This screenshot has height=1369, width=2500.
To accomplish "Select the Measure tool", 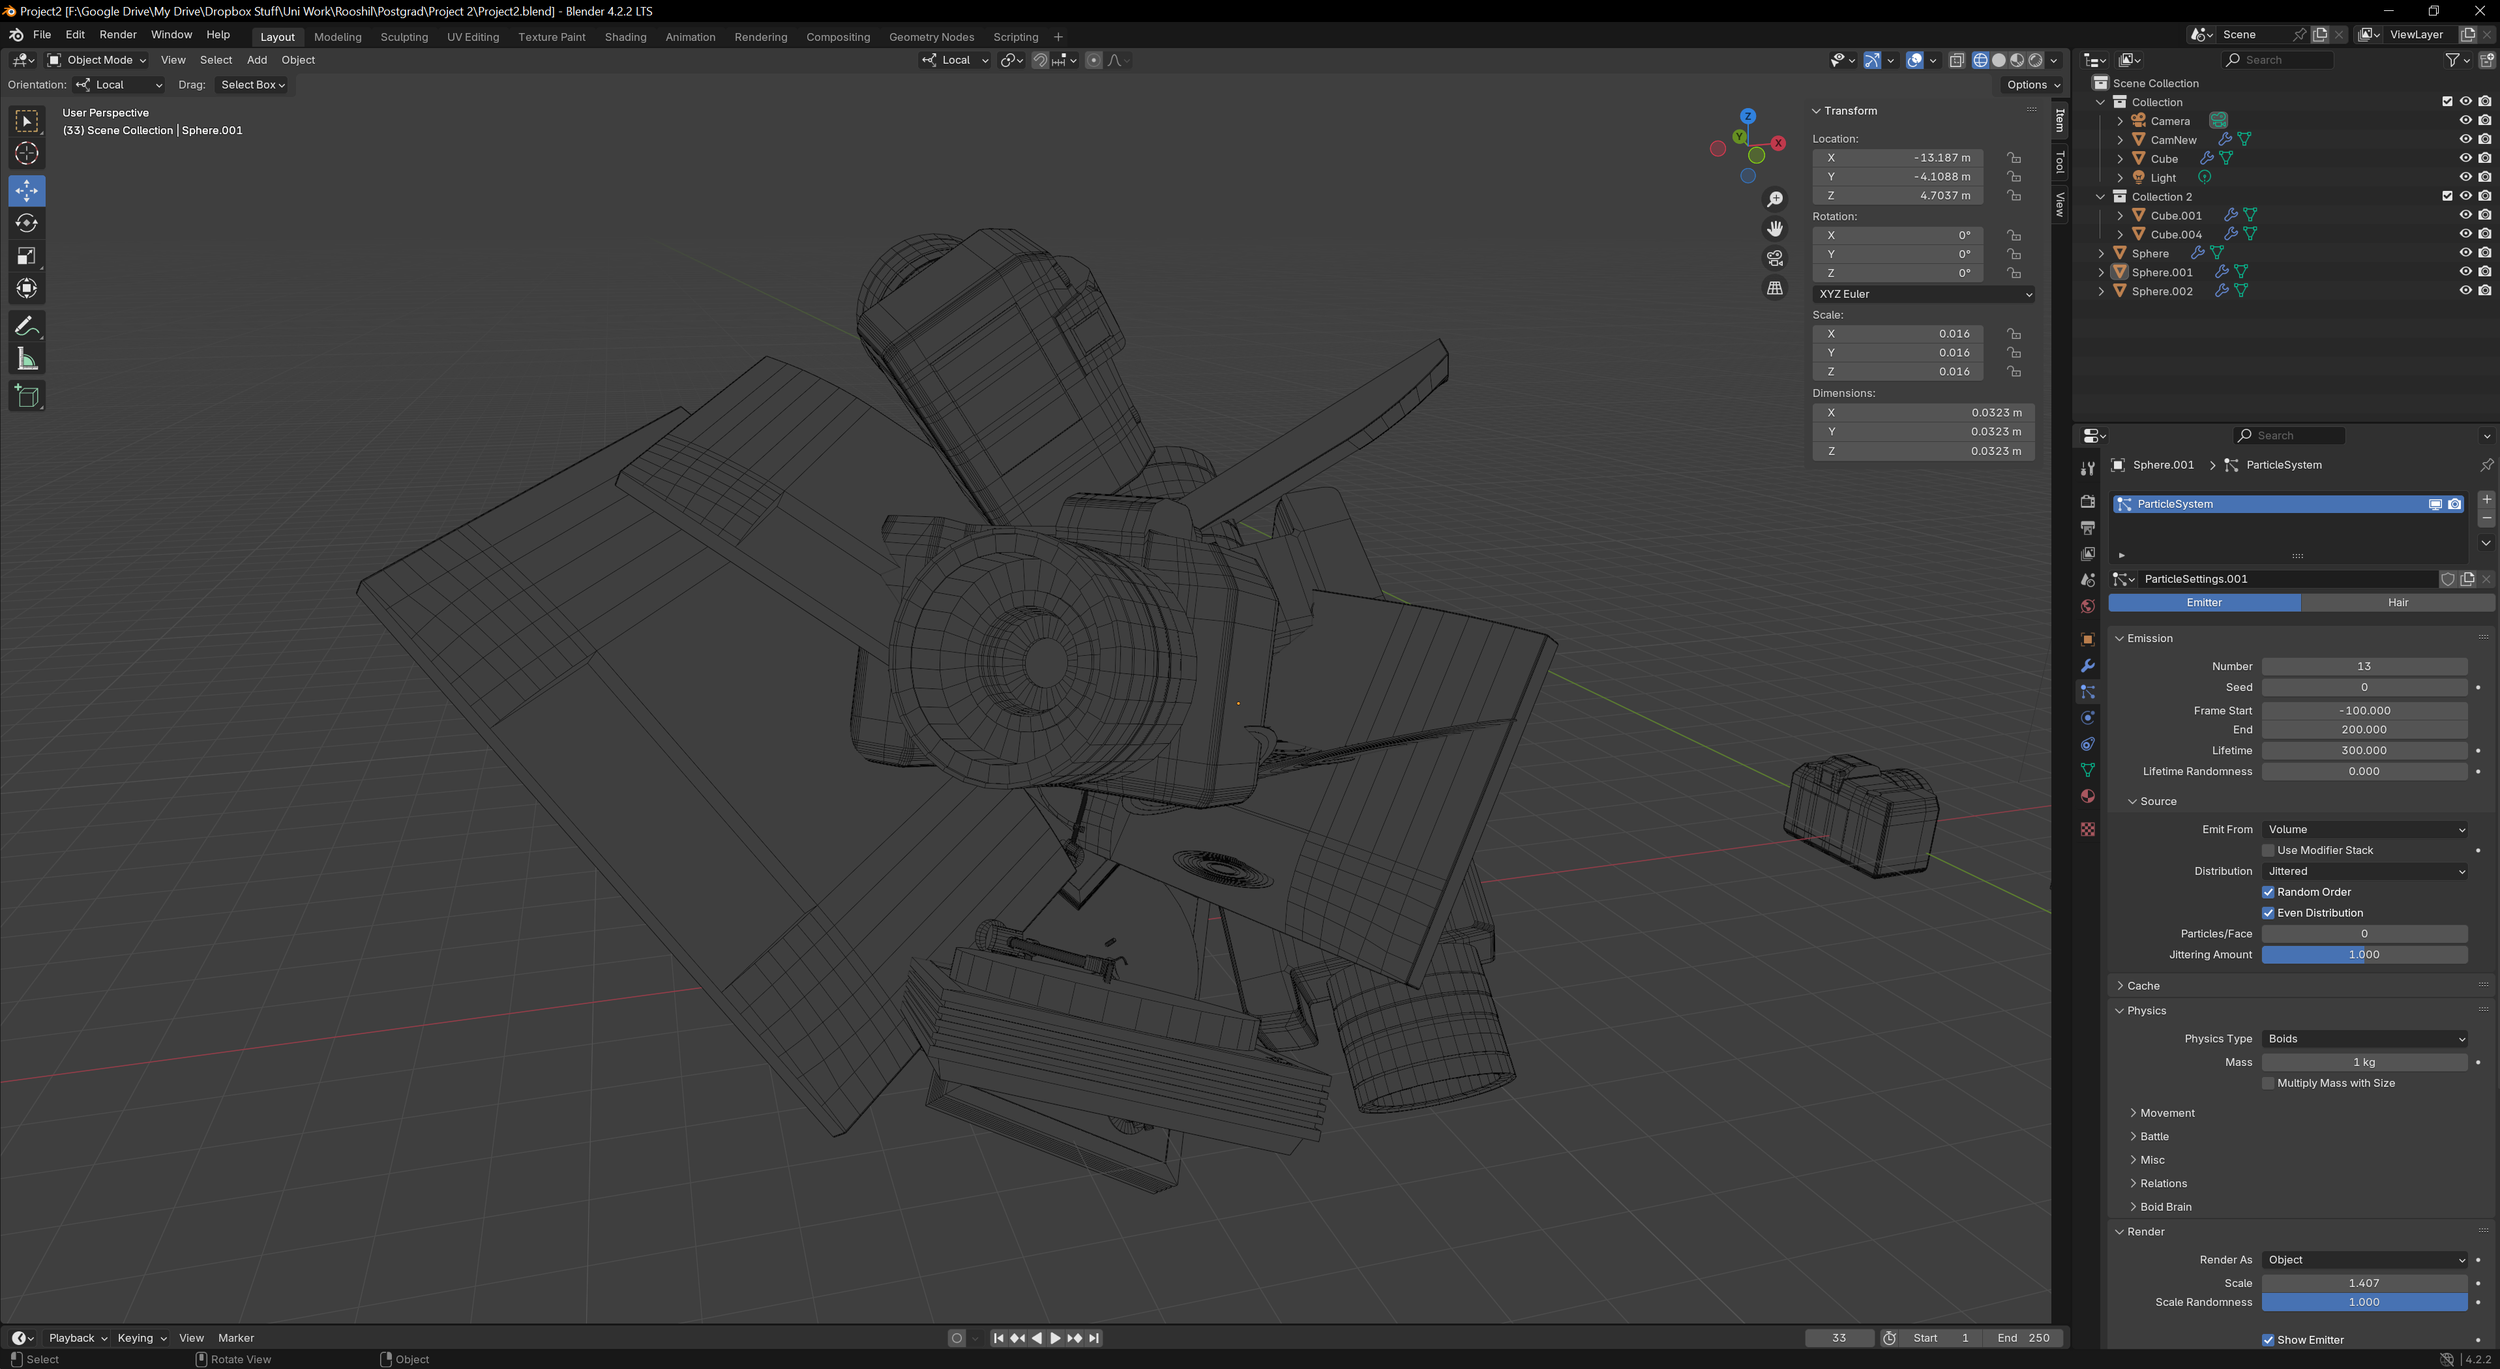I will pos(26,357).
